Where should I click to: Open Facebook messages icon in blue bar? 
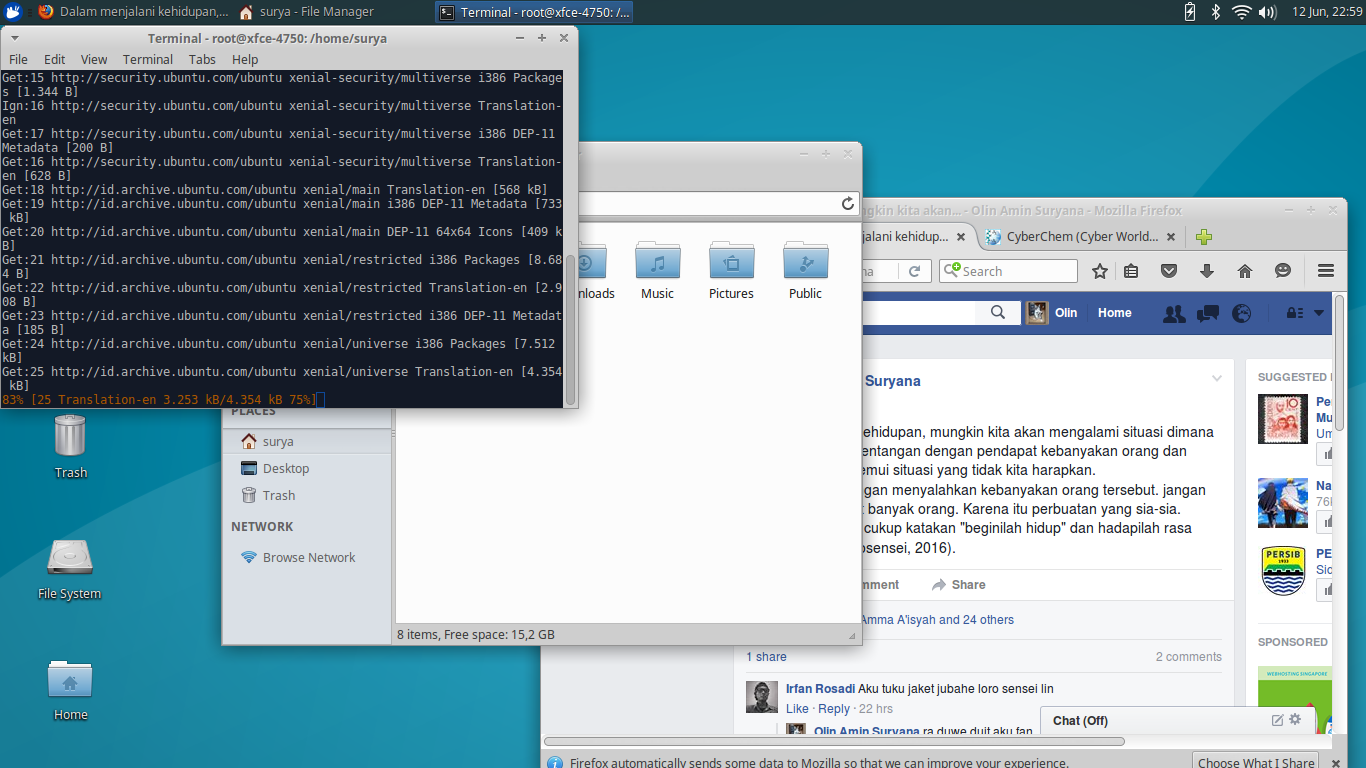pyautogui.click(x=1207, y=313)
